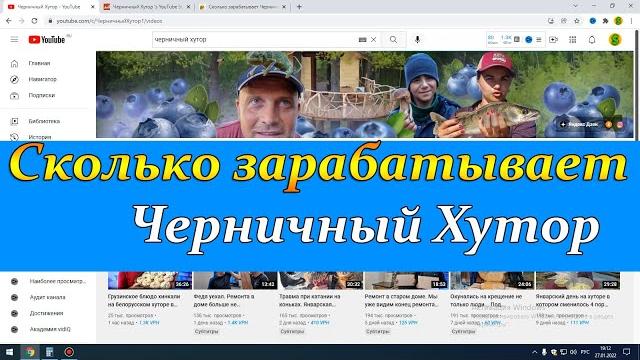
Task: Open История in the sidebar
Action: (40, 136)
